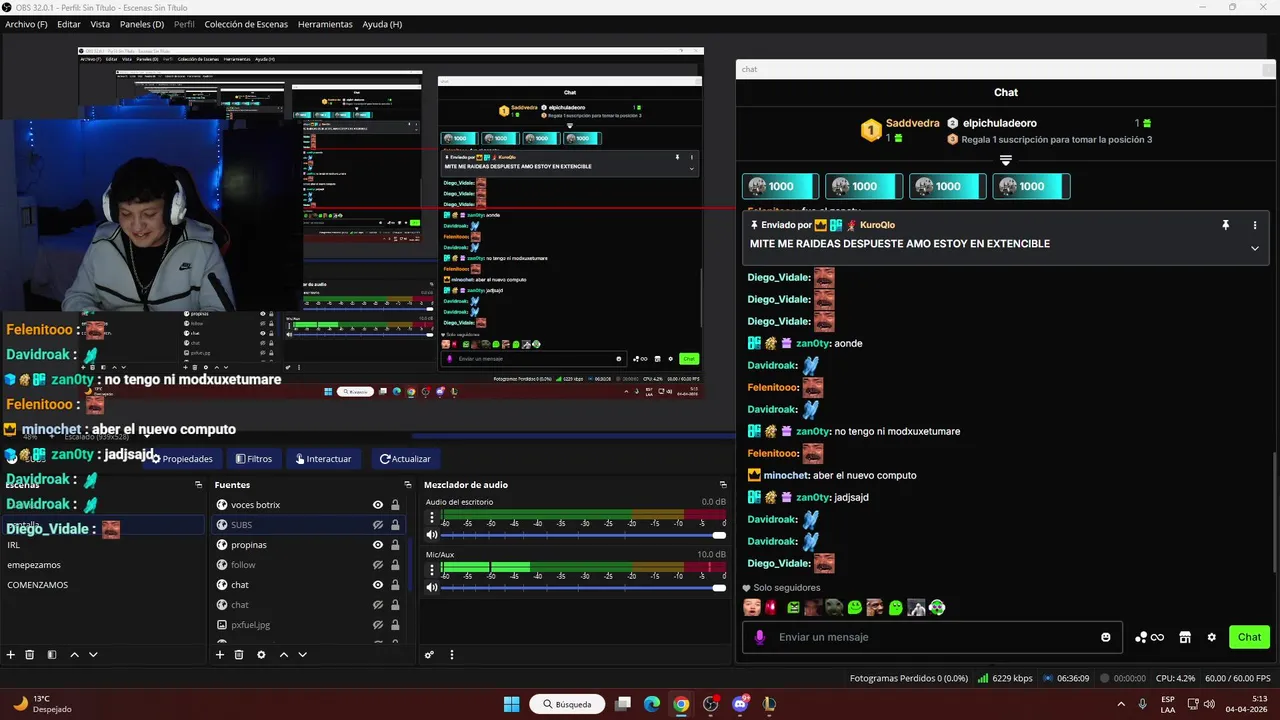Open the Vista menu
The height and width of the screenshot is (720, 1280).
tap(100, 24)
